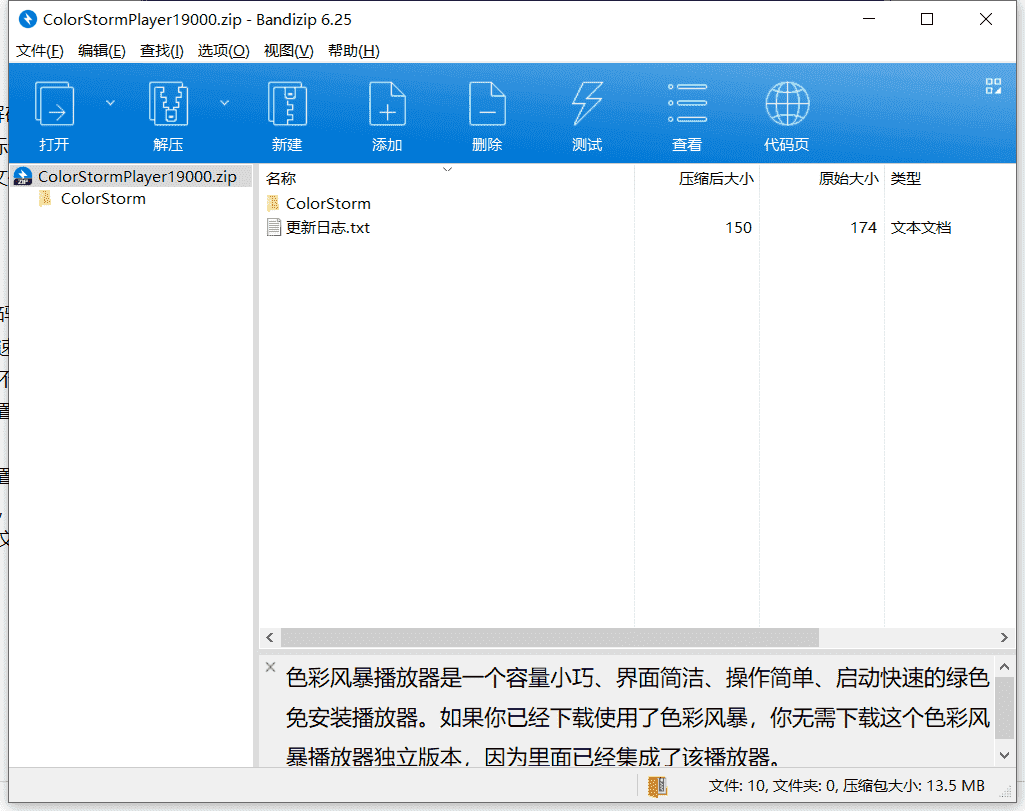Close the Bandizip window
This screenshot has width=1025, height=811.
click(986, 19)
